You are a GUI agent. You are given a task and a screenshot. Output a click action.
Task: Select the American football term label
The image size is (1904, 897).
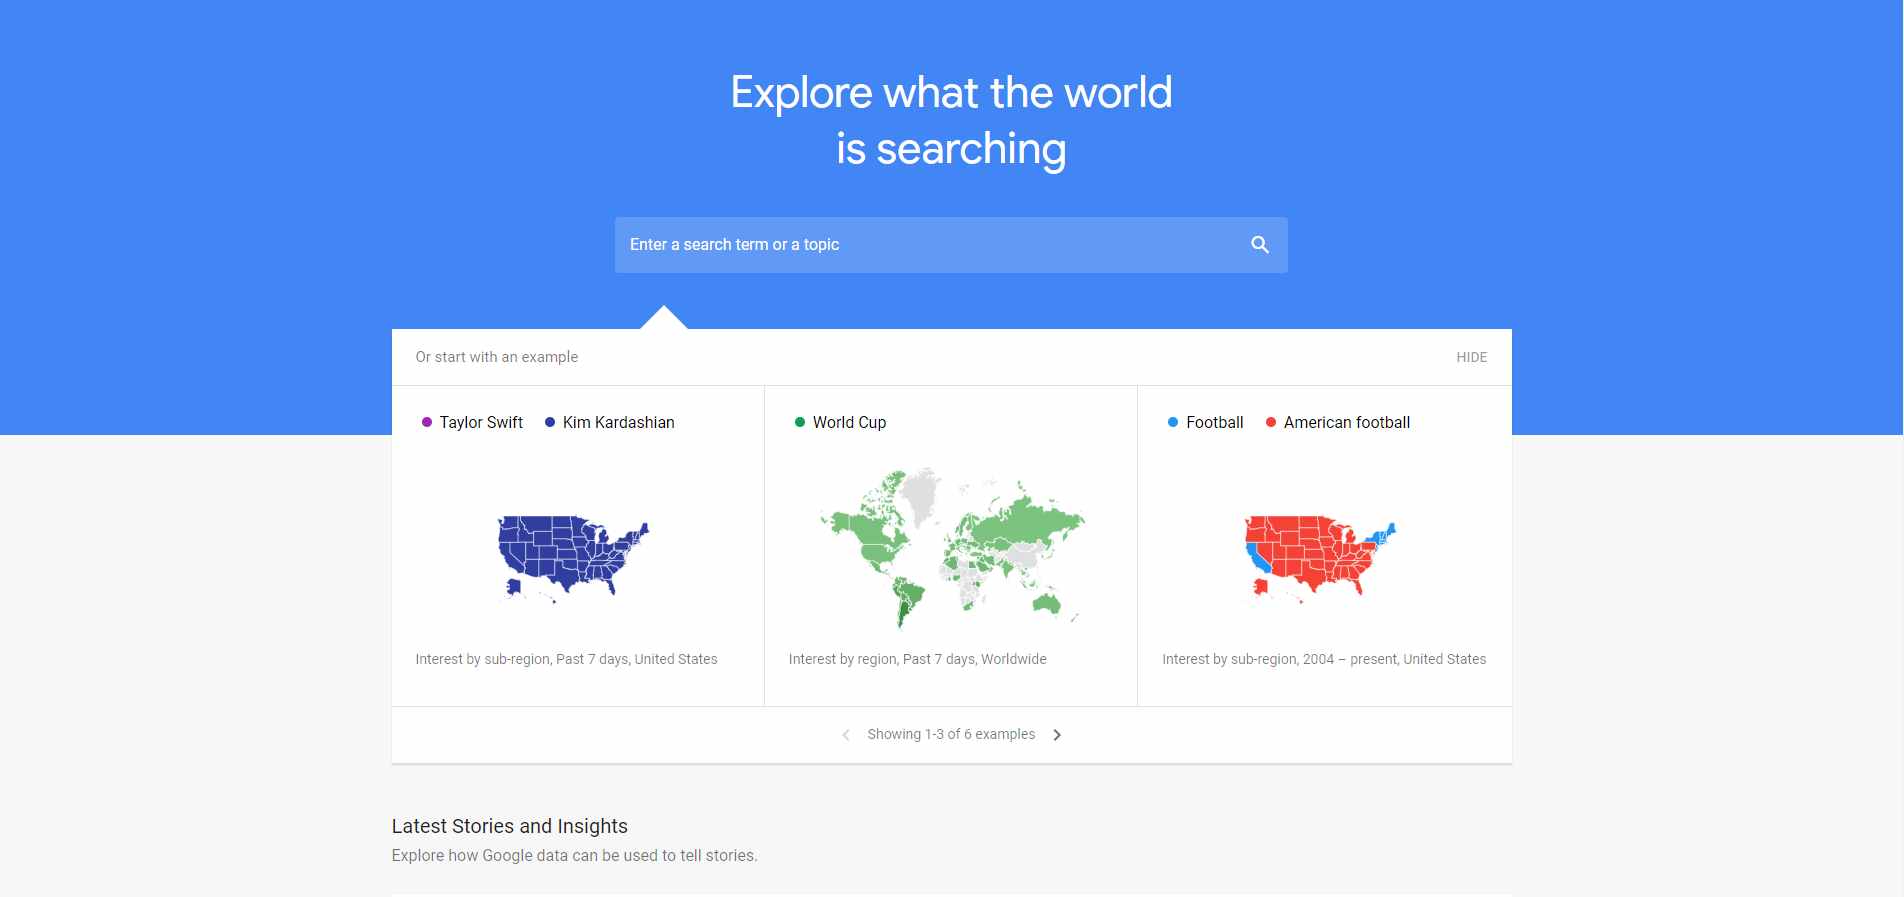point(1346,423)
